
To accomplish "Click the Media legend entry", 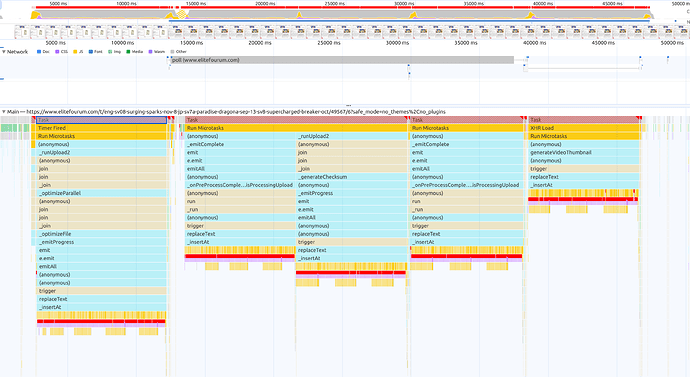I will point(135,52).
